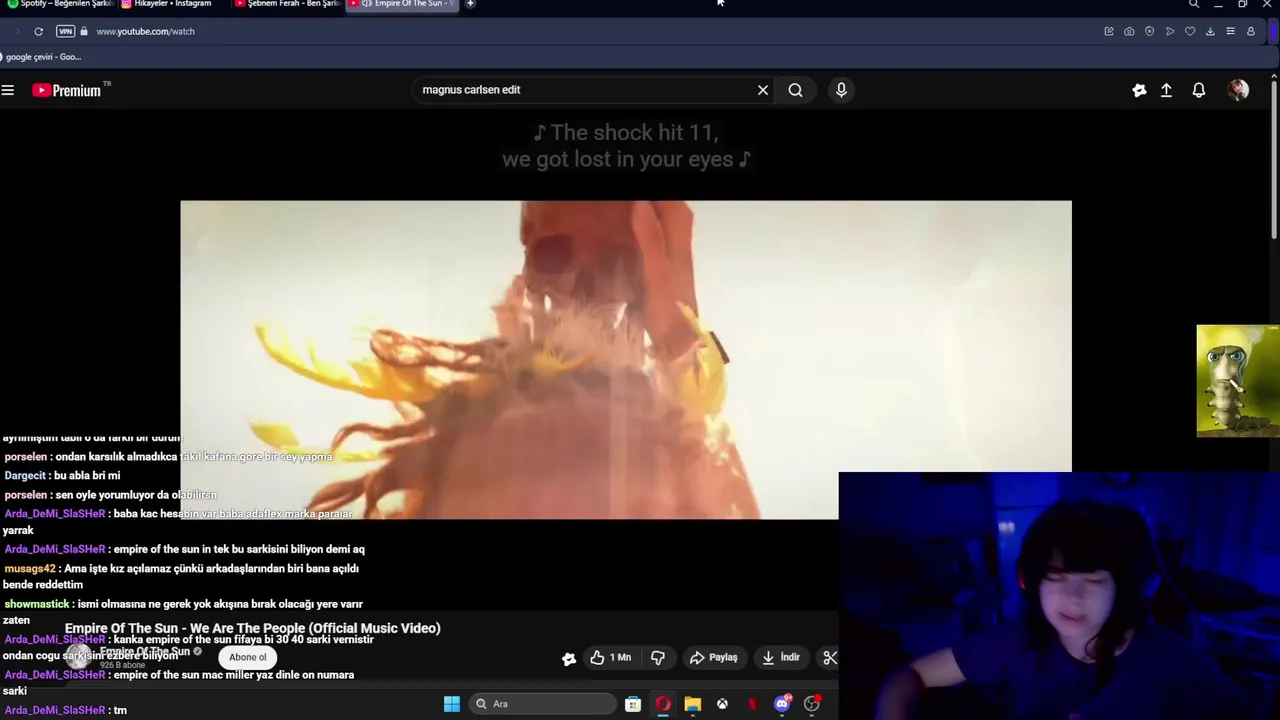This screenshot has height=720, width=1280.
Task: Click username musags42 in chat
Action: (x=30, y=569)
